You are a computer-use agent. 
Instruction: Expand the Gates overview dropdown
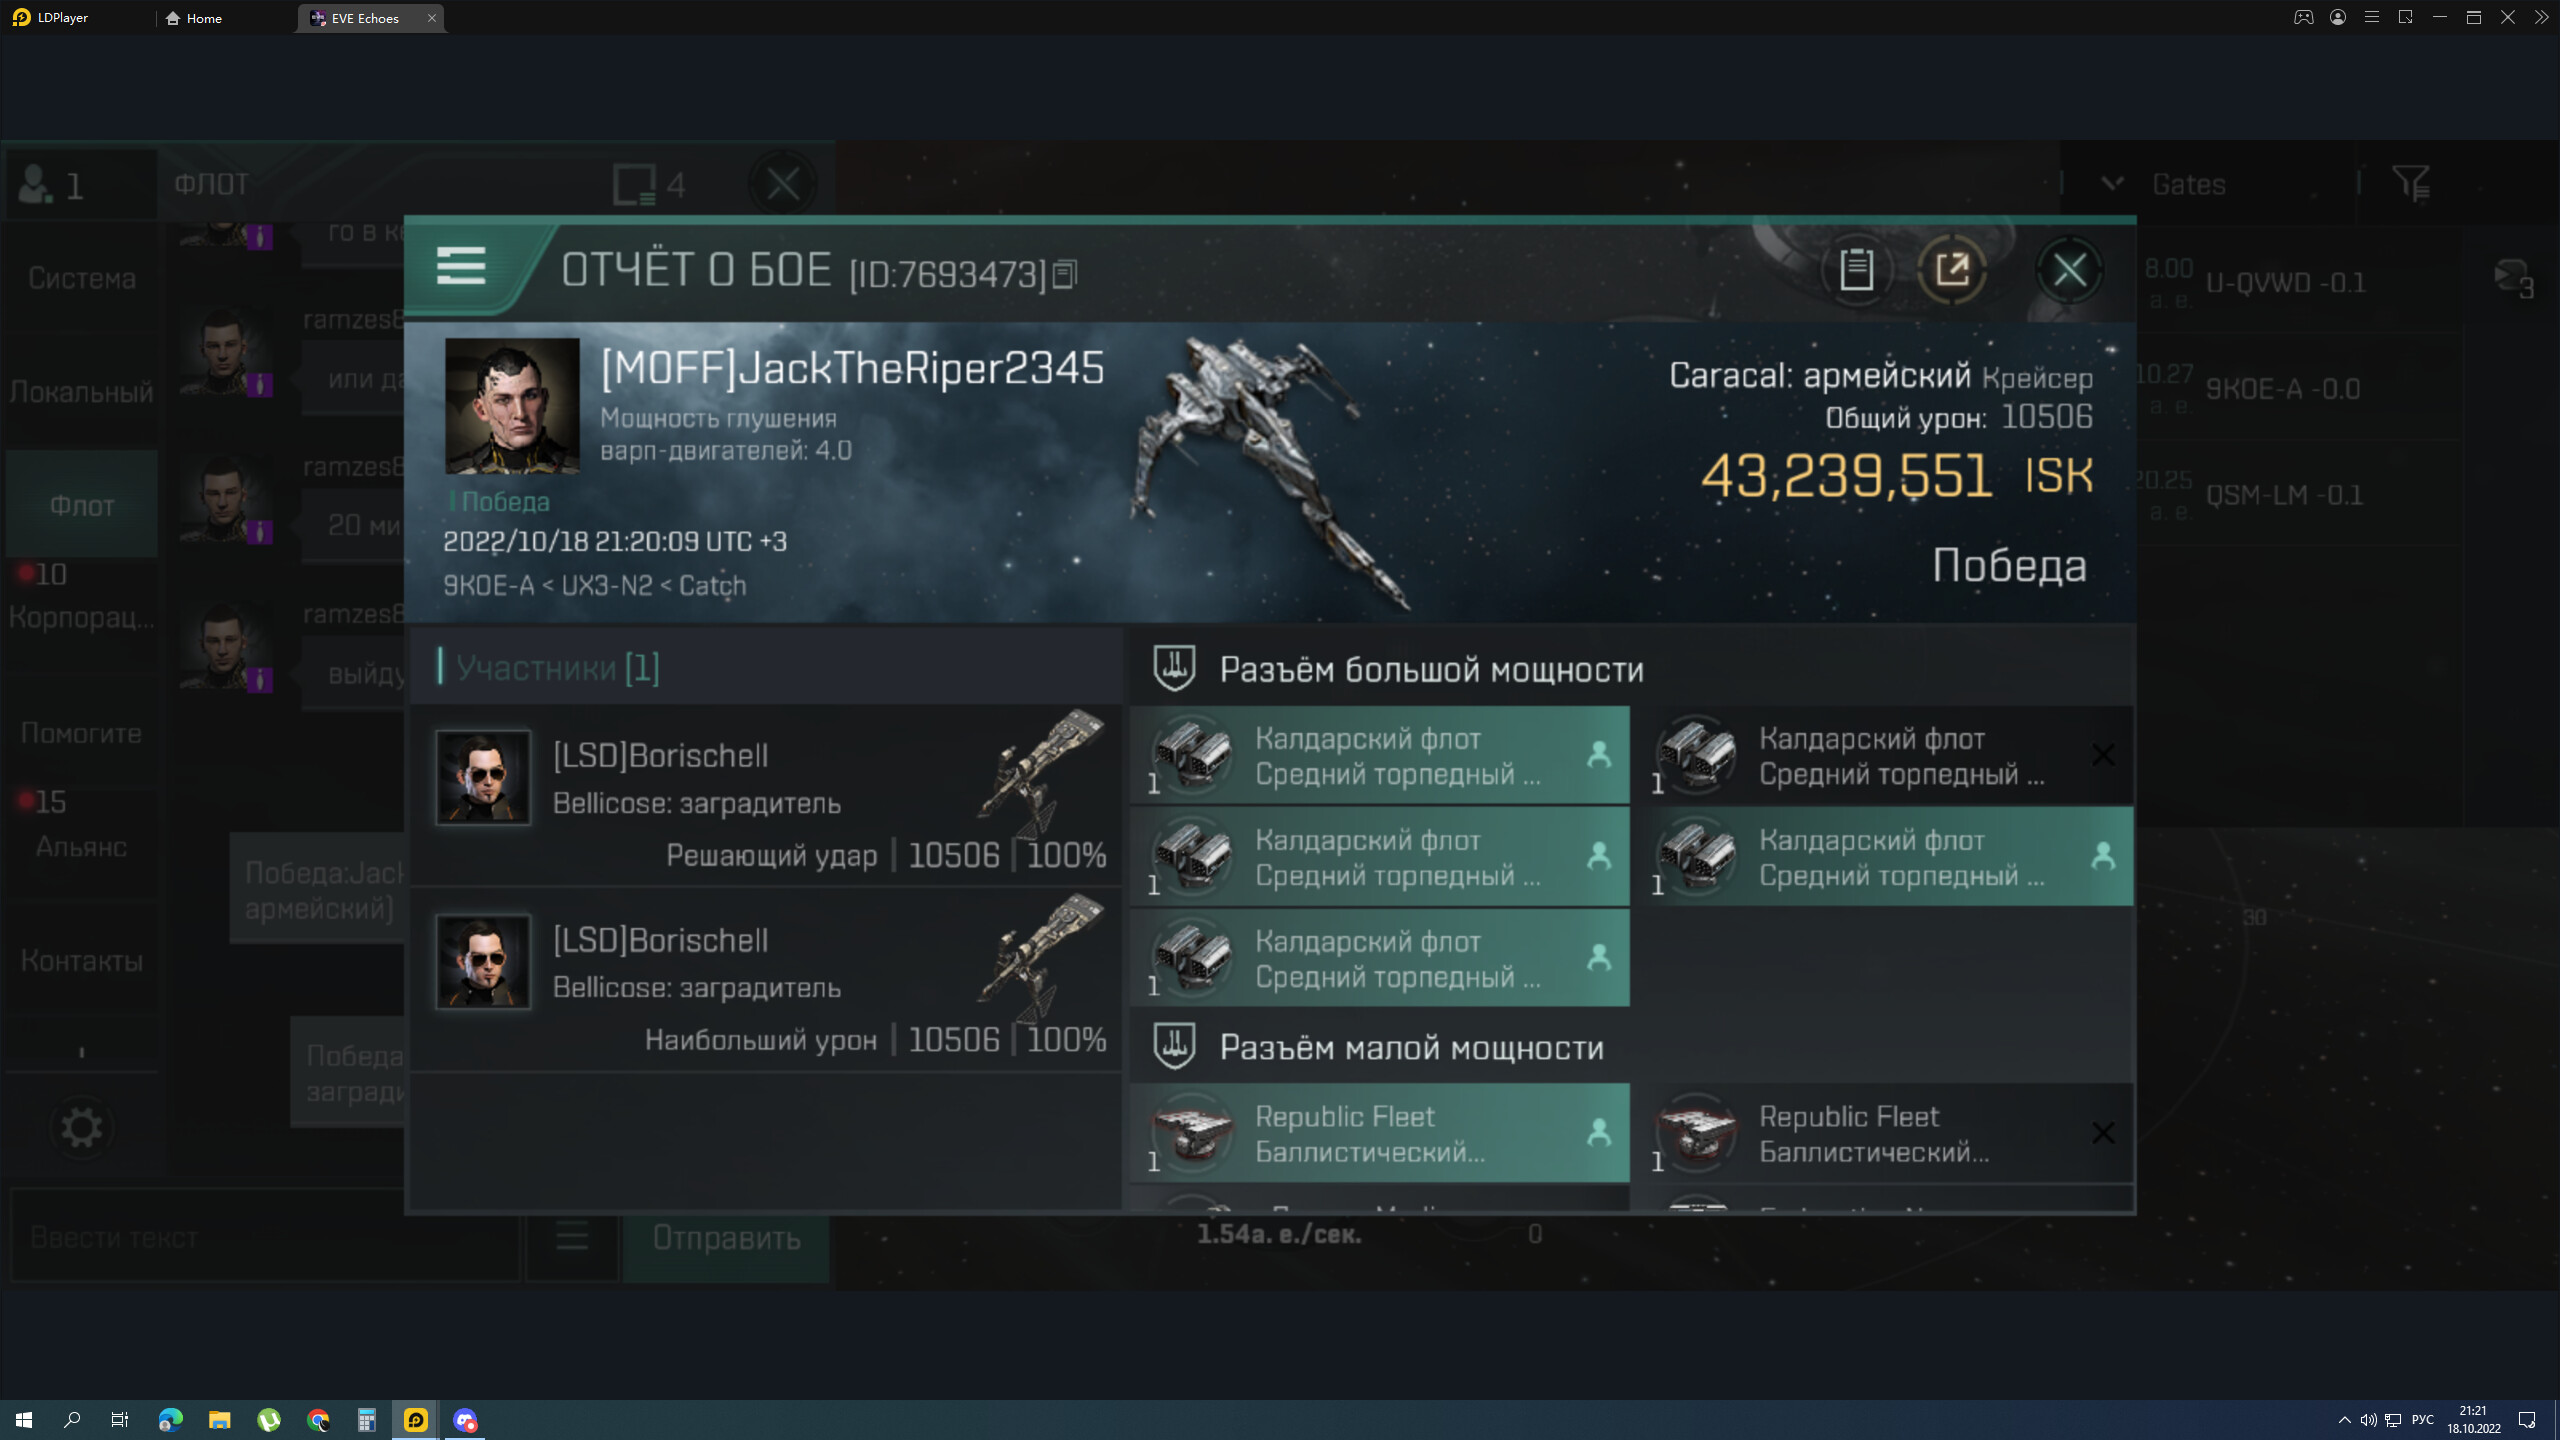(x=2112, y=184)
